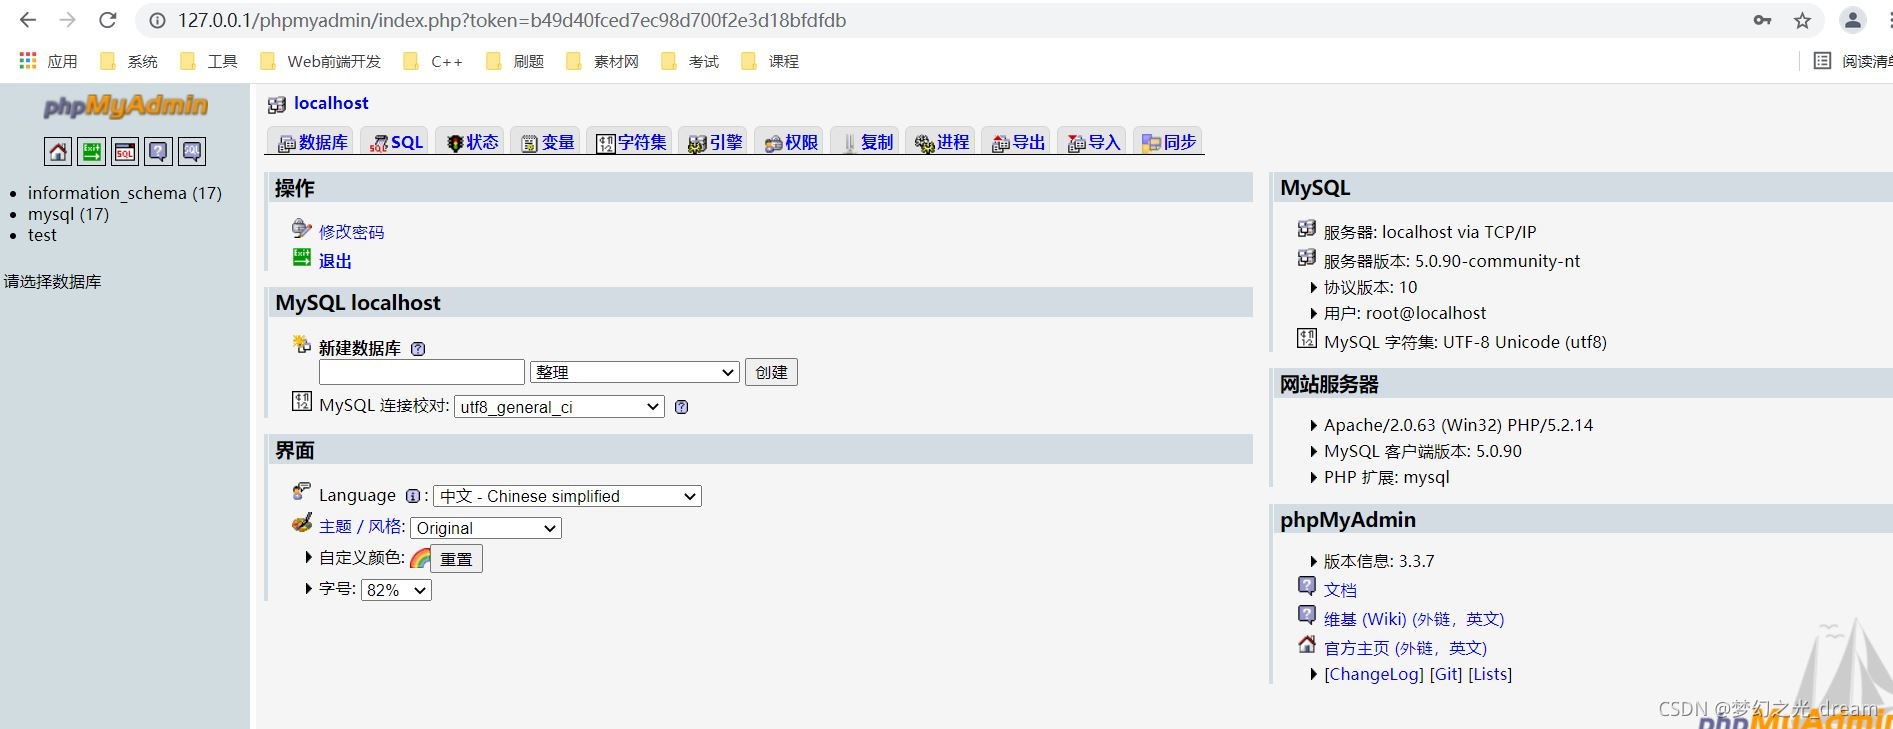Open the [Lists] link

click(x=1490, y=674)
